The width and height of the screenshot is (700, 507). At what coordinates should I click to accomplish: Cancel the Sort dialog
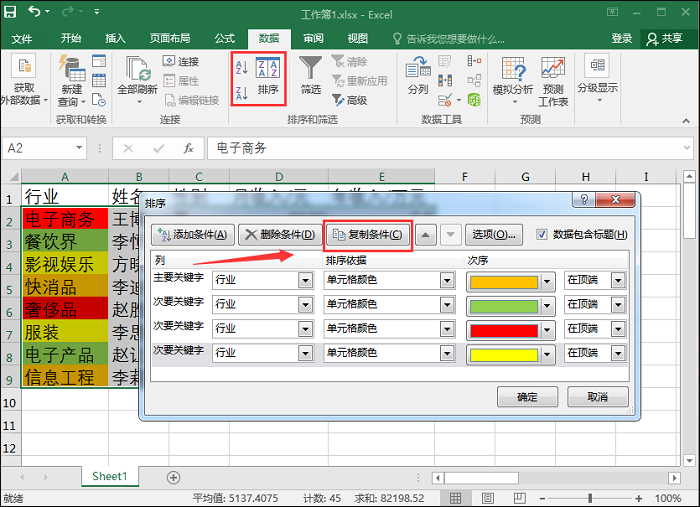597,397
